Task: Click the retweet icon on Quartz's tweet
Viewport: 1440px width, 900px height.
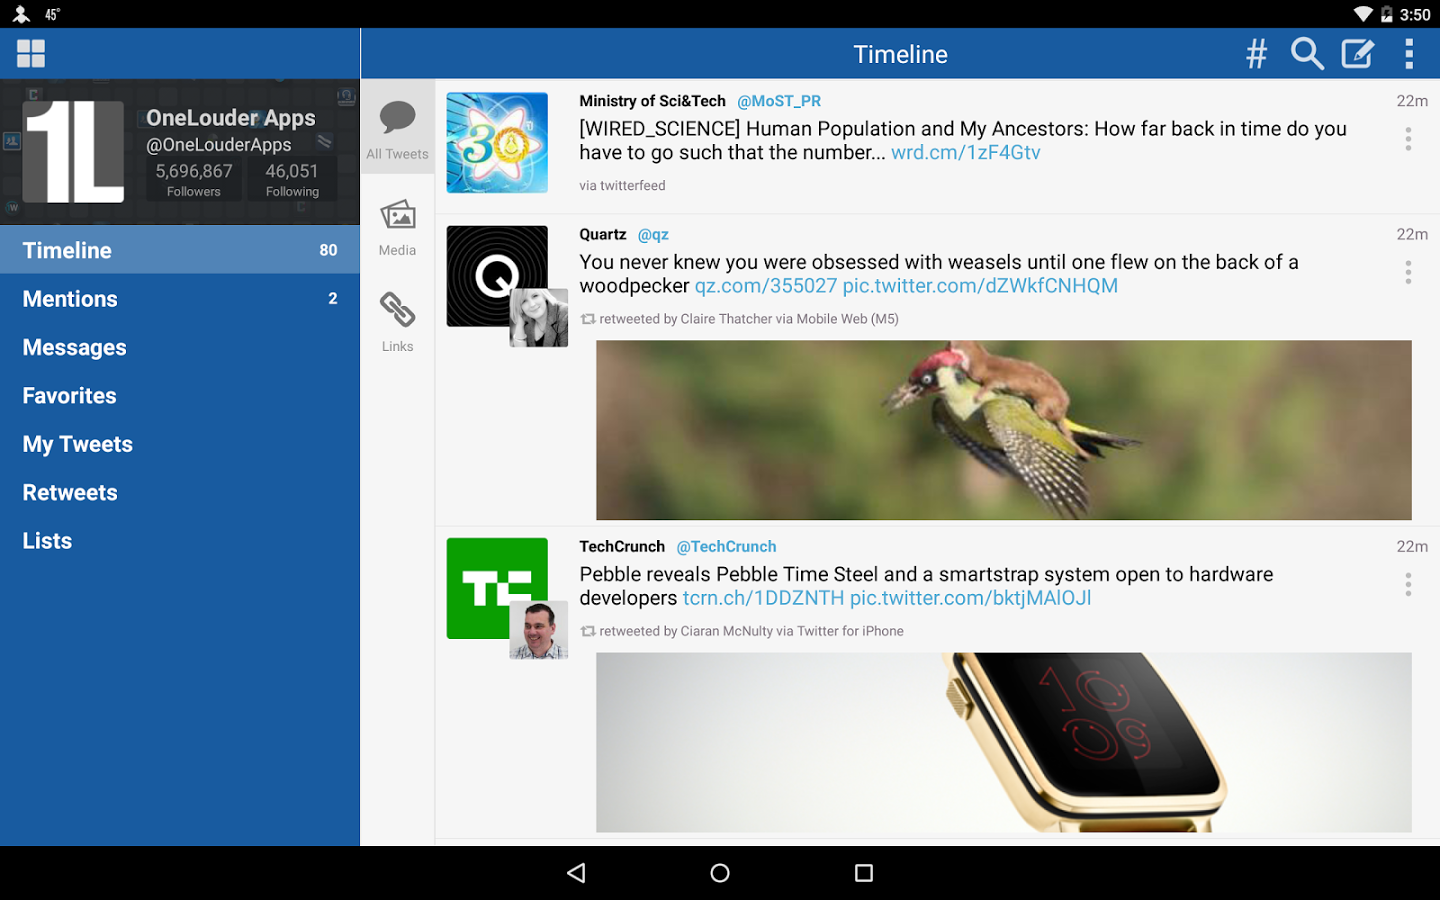Action: [588, 318]
